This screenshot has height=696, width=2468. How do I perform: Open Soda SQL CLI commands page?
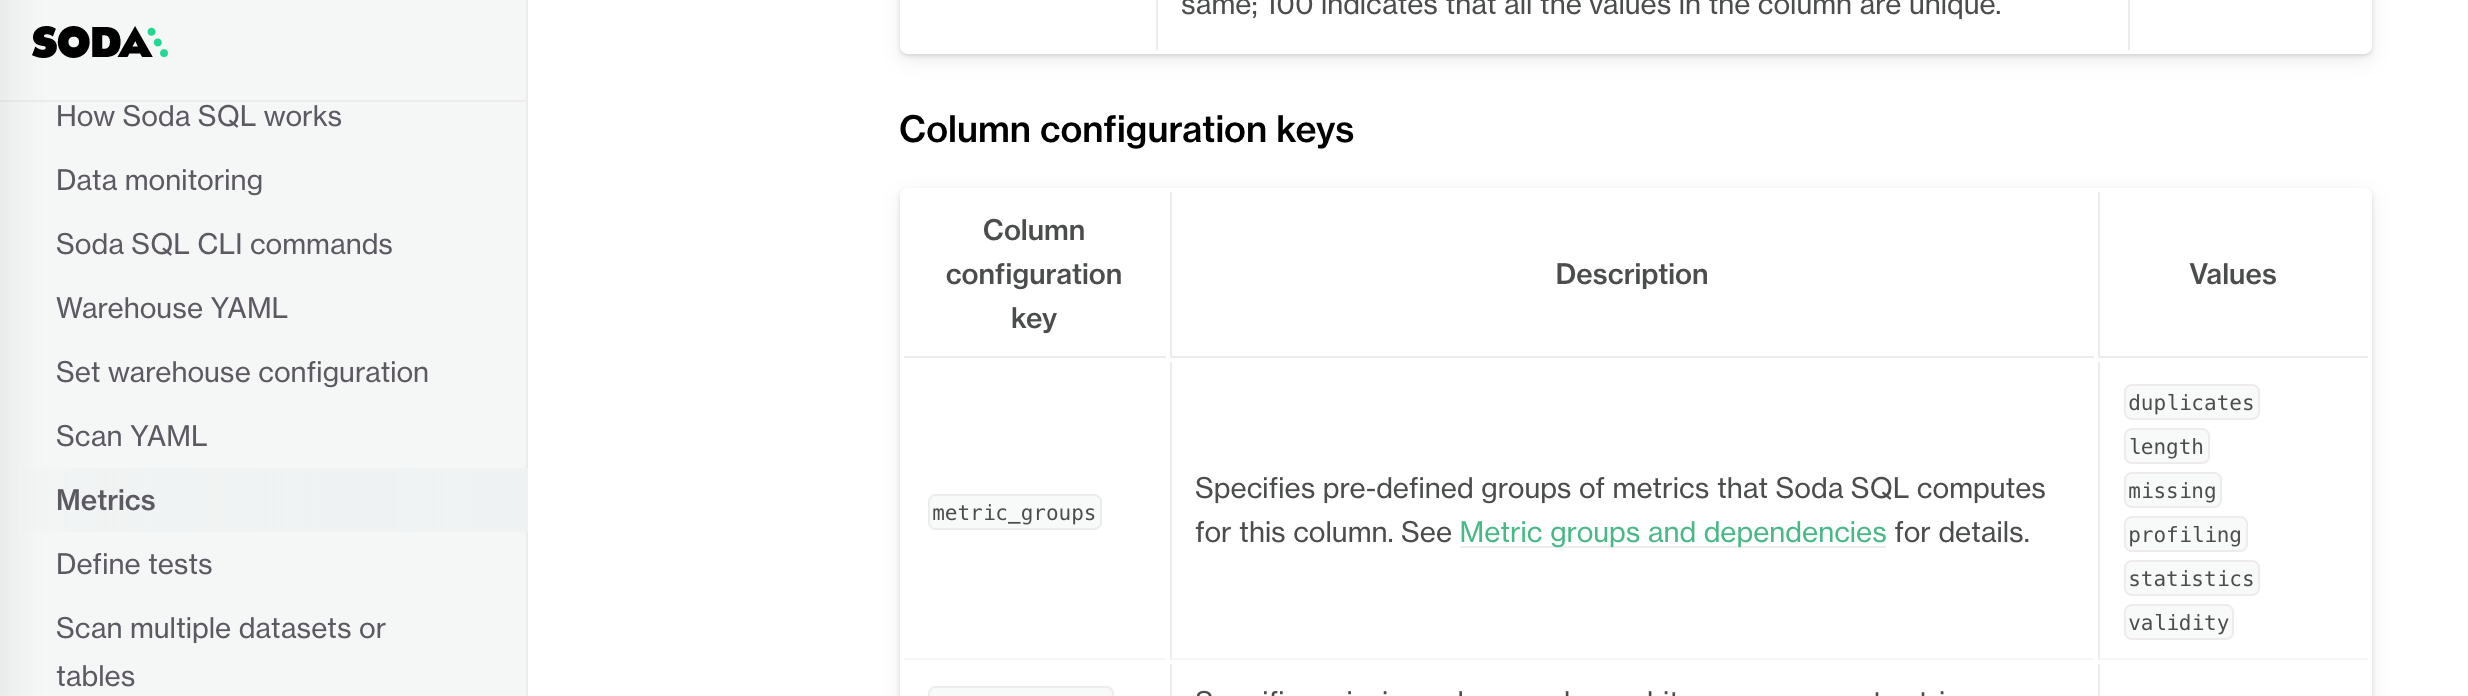(224, 244)
